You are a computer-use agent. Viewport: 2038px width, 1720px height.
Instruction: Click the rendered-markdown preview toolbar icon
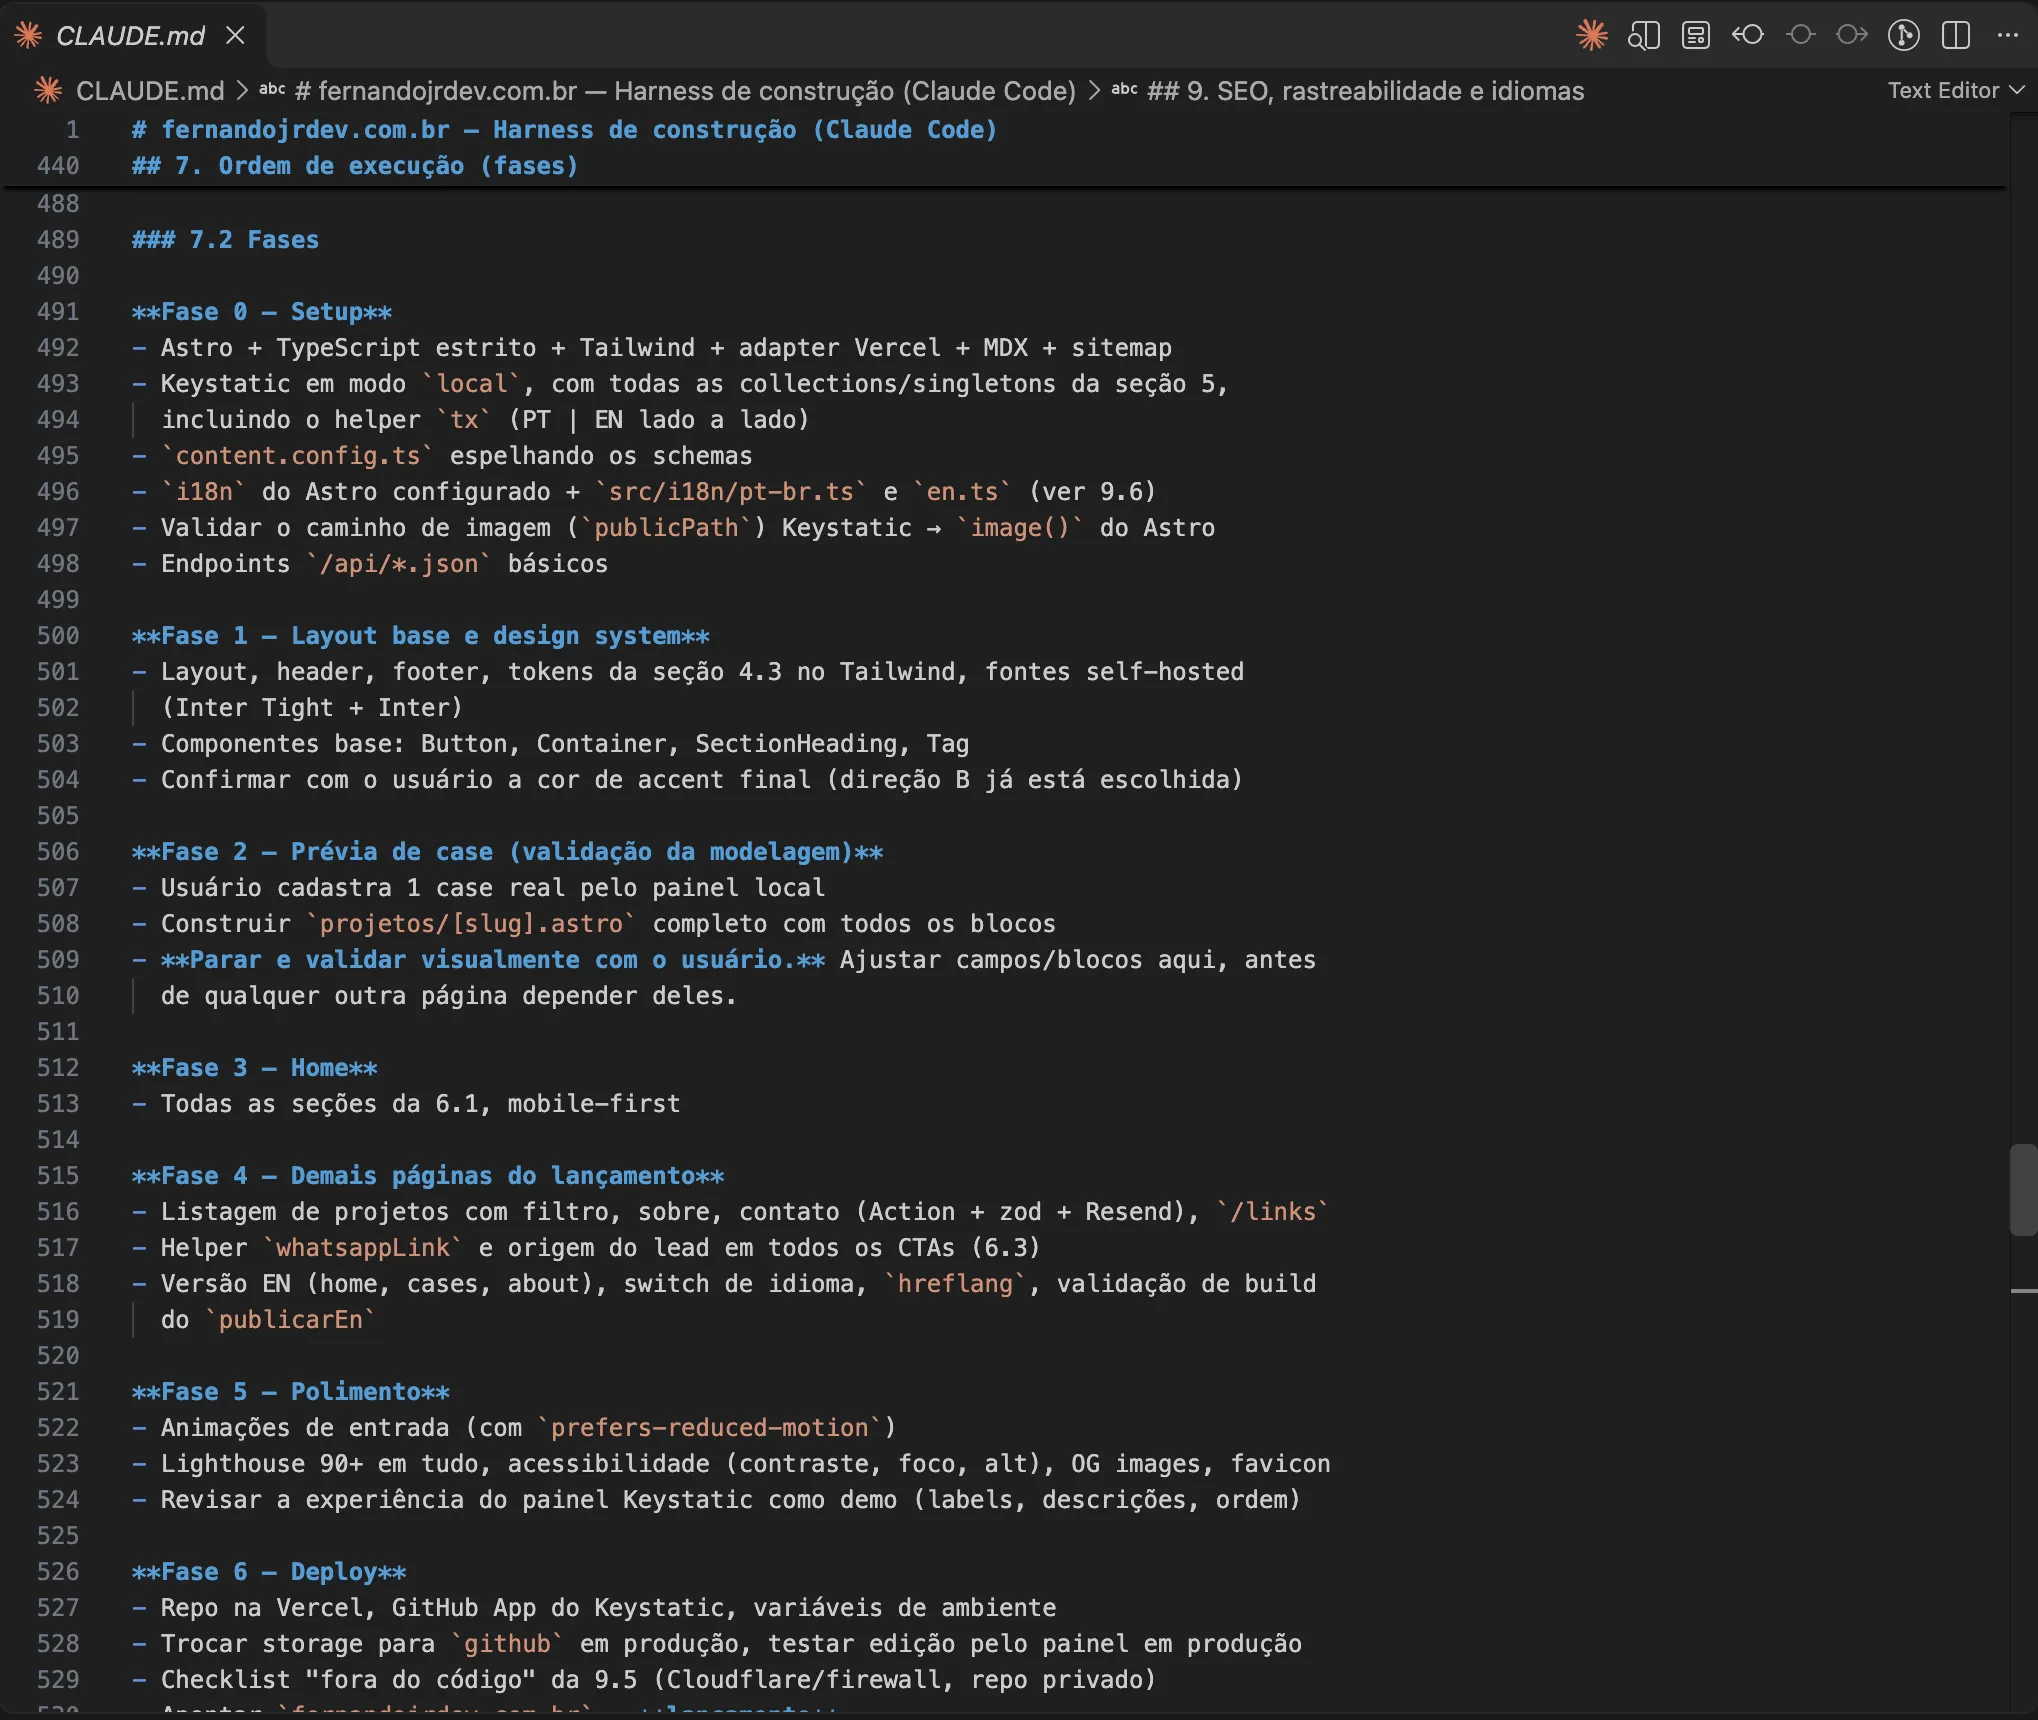1695,36
